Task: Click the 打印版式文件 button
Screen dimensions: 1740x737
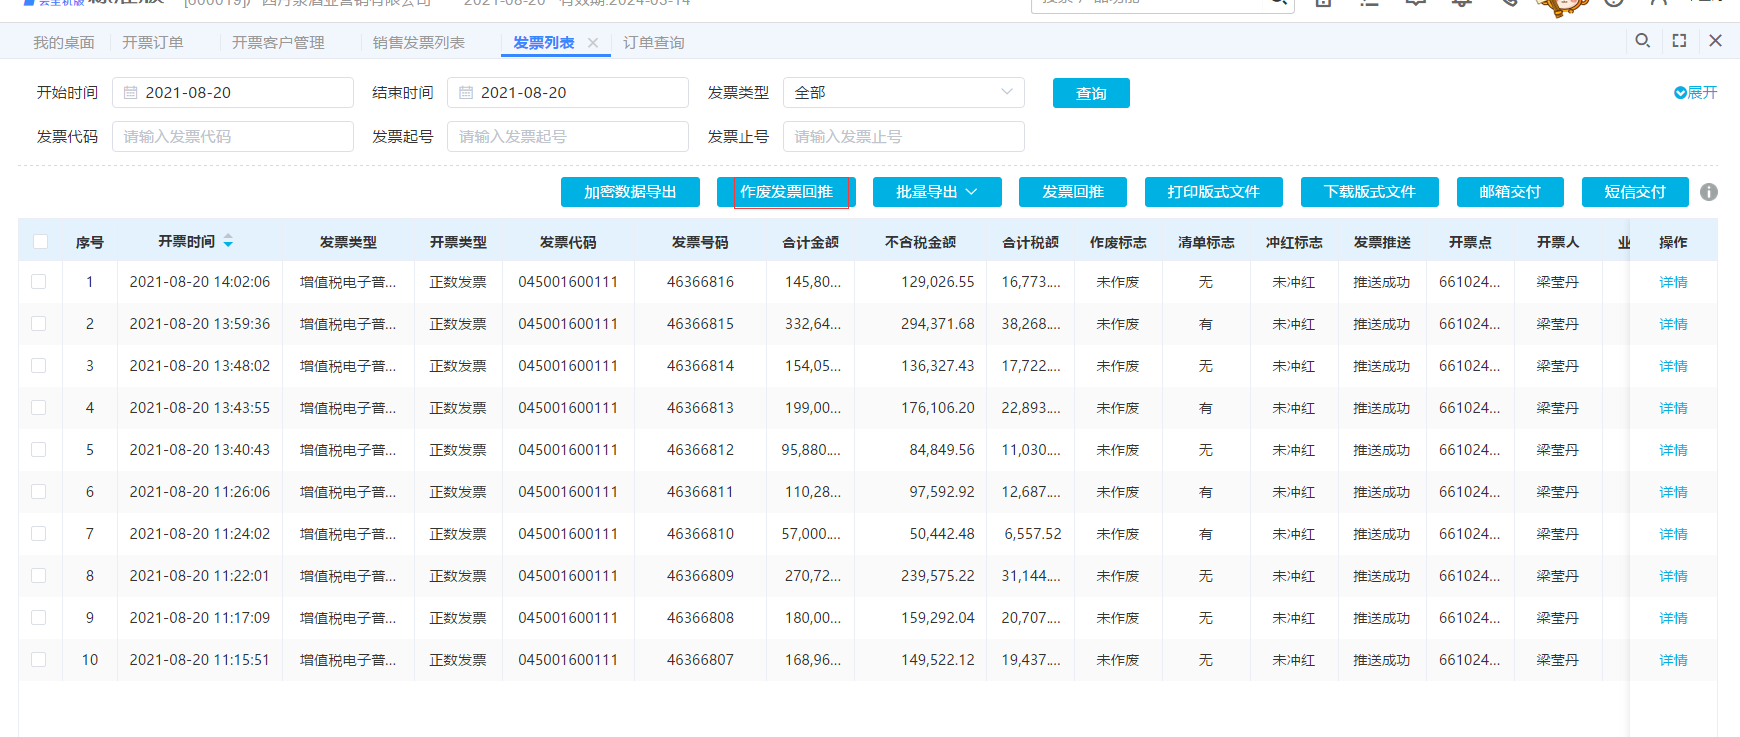Action: click(x=1213, y=192)
